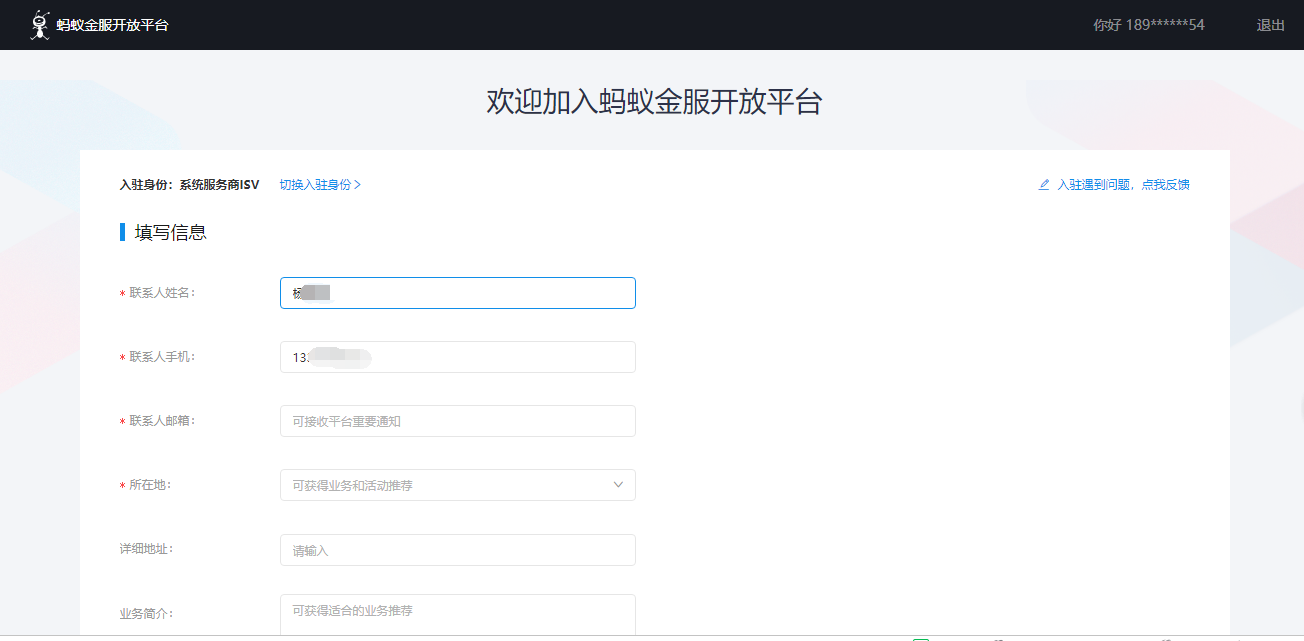Focus the 详细地址 input field

tap(458, 550)
